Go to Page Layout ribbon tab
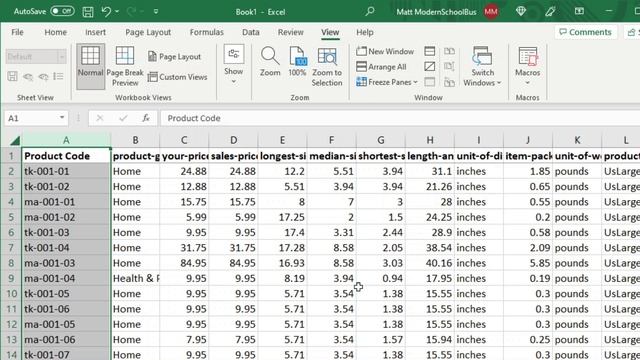This screenshot has width=640, height=360. tap(148, 32)
